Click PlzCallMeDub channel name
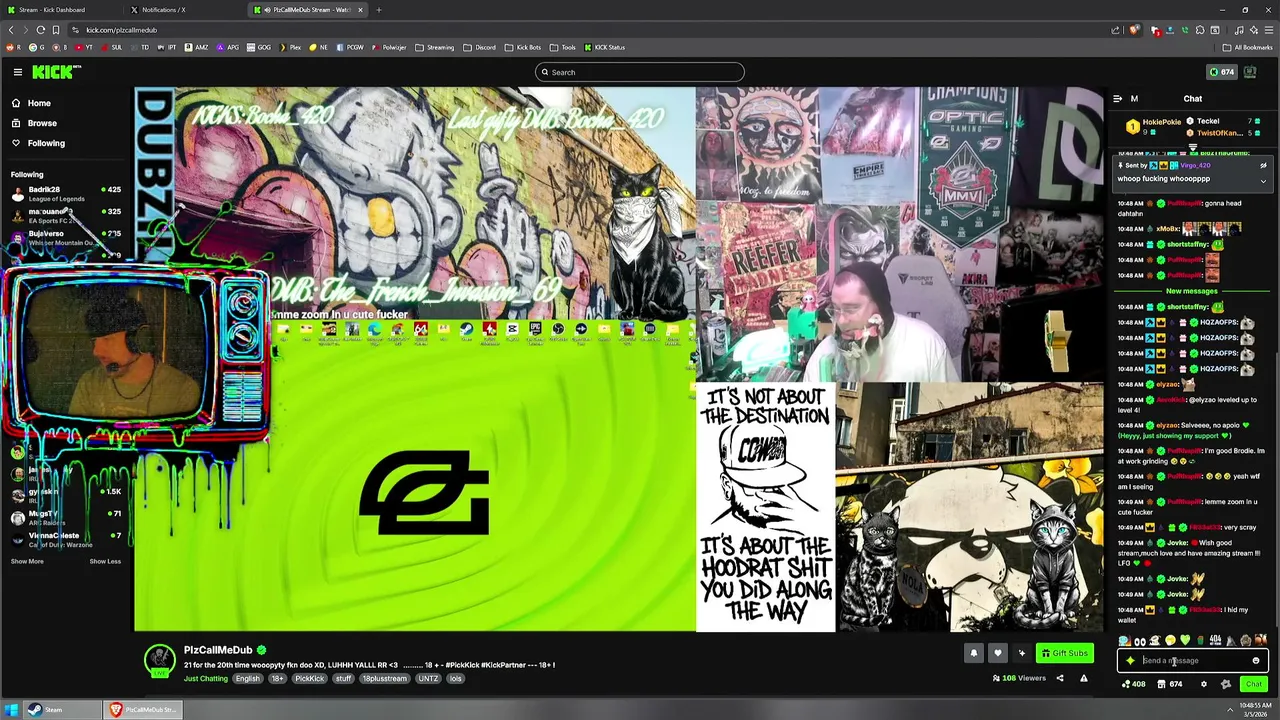Viewport: 1280px width, 720px height. click(x=218, y=650)
